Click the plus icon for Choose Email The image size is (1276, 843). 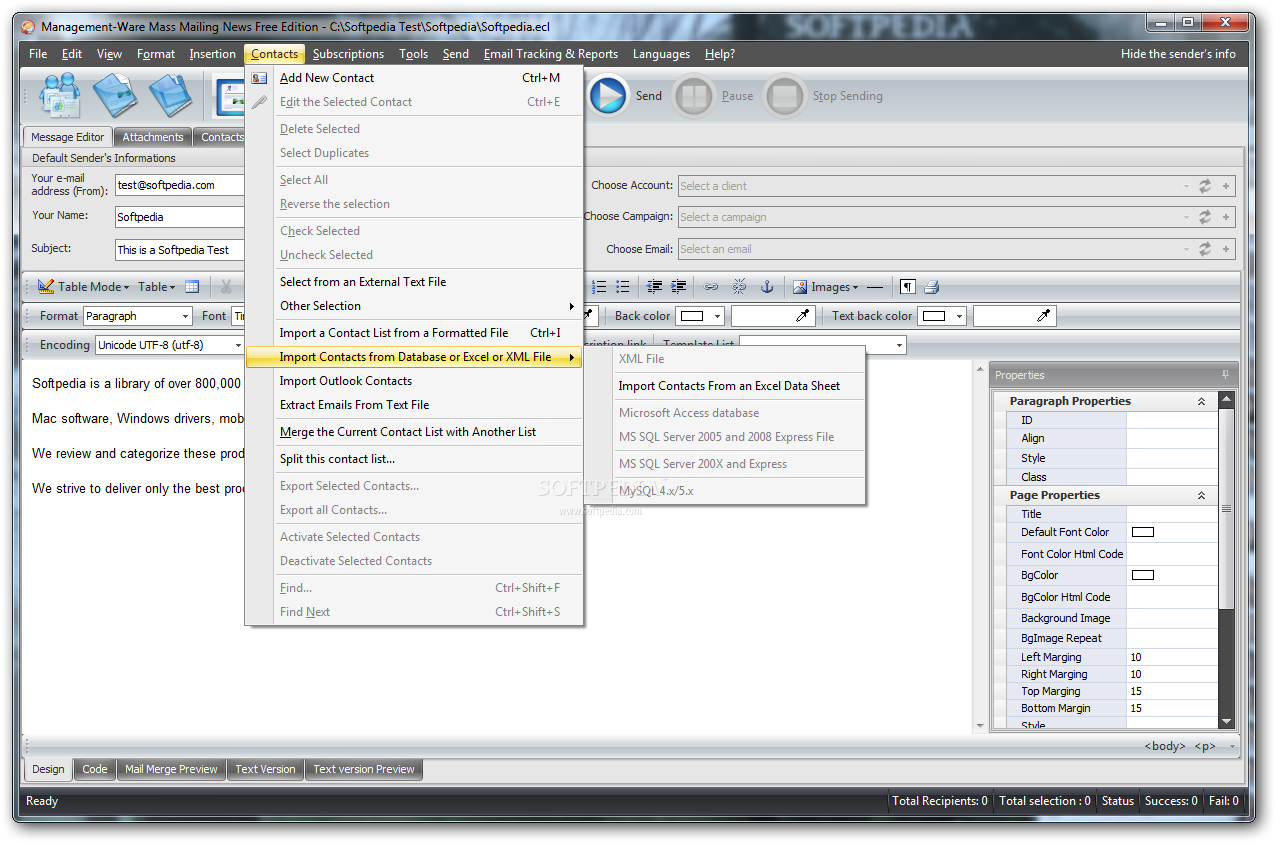1226,249
